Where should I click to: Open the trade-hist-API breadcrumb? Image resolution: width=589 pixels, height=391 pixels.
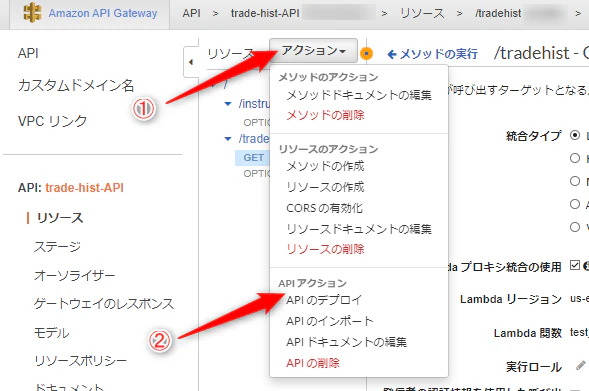(x=265, y=13)
